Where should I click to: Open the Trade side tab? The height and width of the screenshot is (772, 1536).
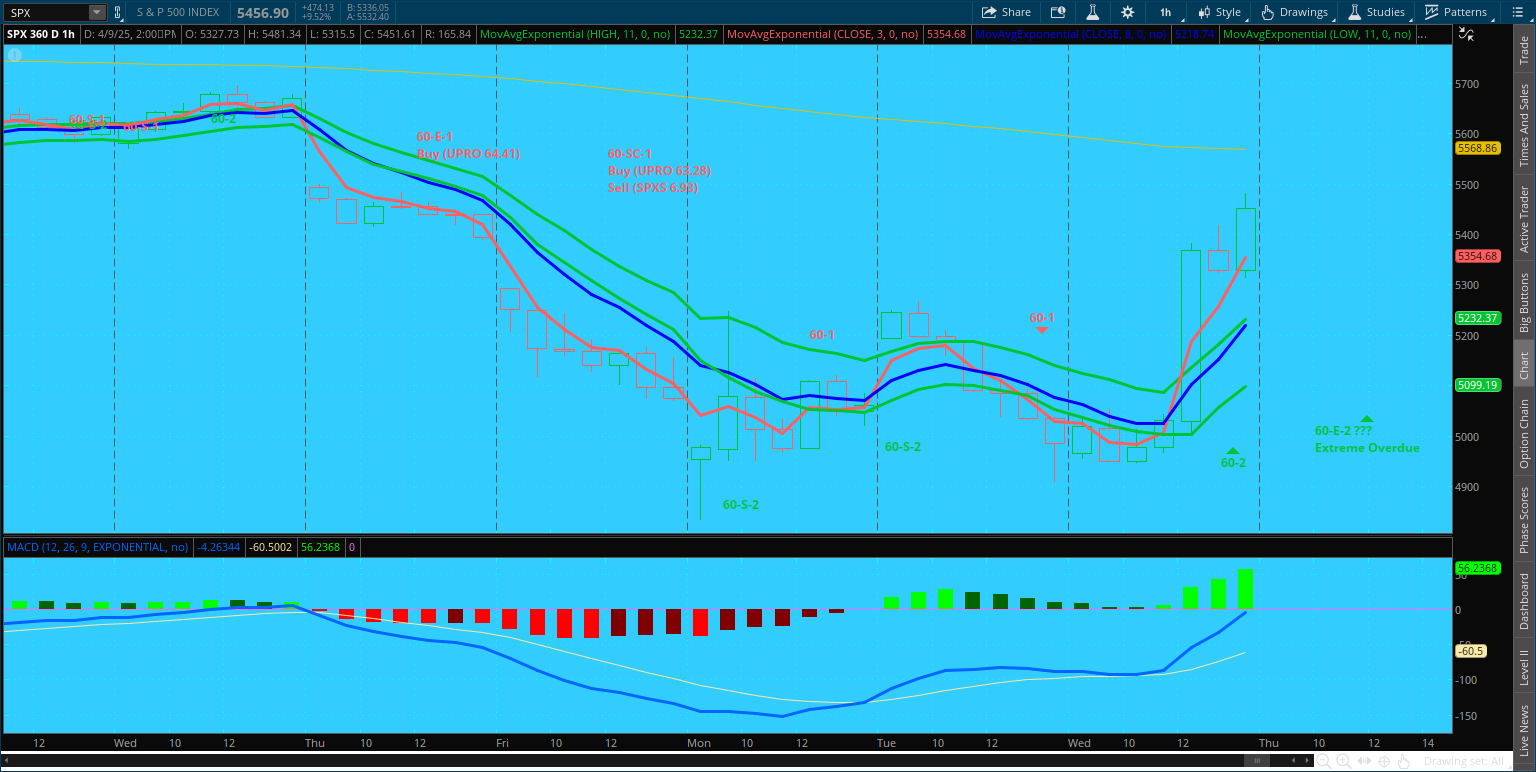1524,52
